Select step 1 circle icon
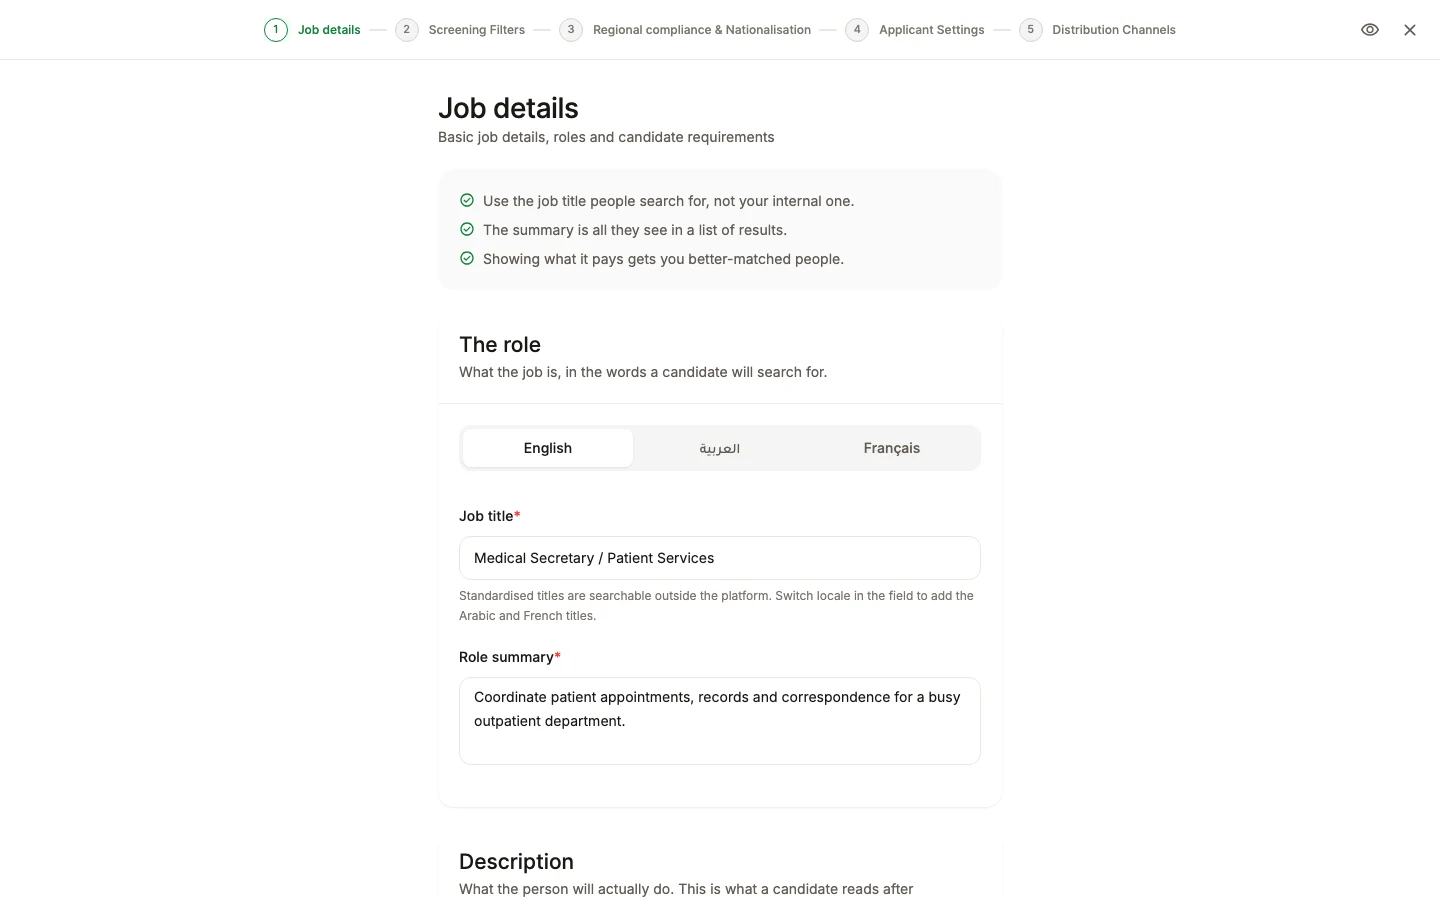This screenshot has width=1440, height=900. tap(276, 30)
